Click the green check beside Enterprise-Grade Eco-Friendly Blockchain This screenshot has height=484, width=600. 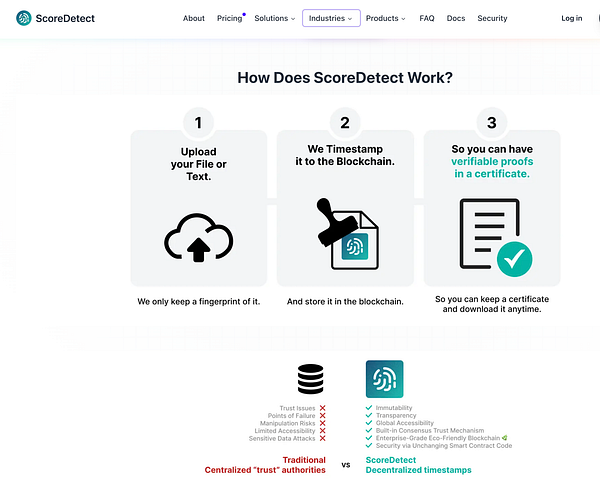coord(369,438)
